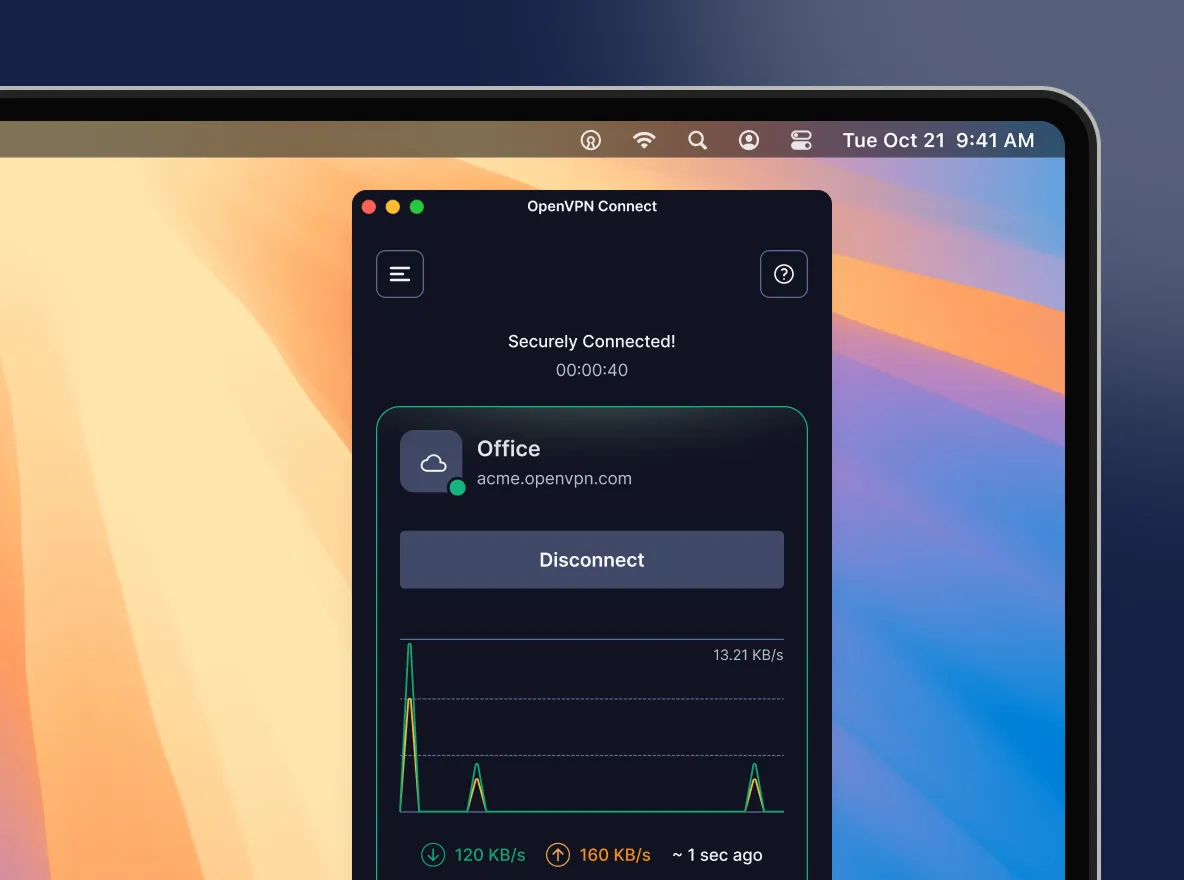Open the hamburger menu in OpenVPN Connect
Screen dimensions: 1184x880
coord(400,274)
